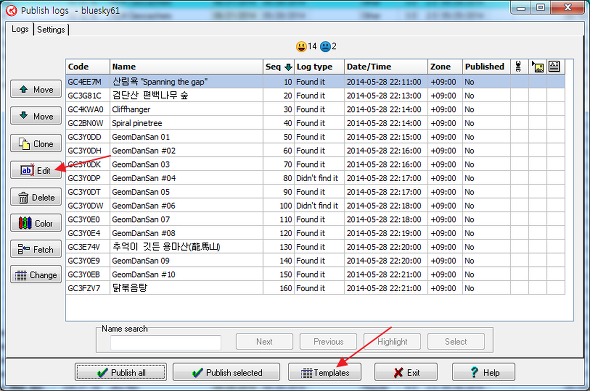
Task: Sort by Date/Time column header
Action: (386, 67)
